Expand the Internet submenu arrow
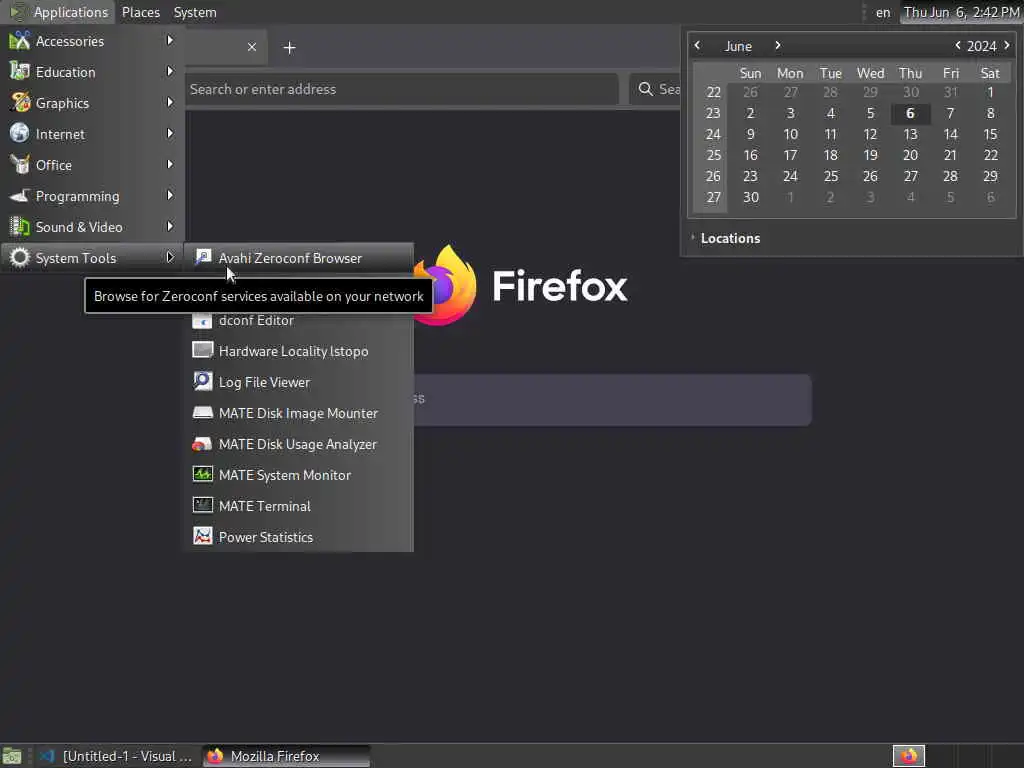 [x=170, y=133]
